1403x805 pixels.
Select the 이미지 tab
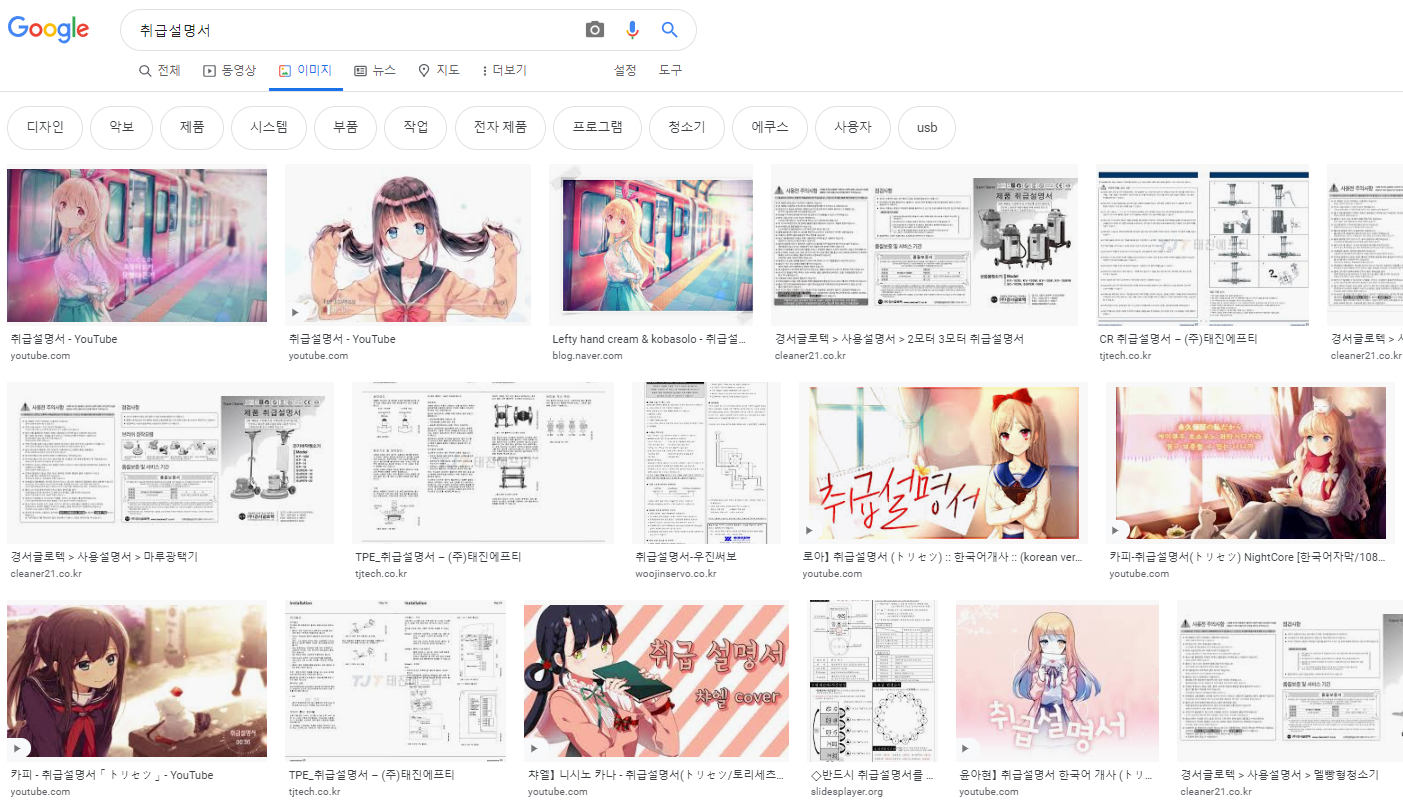click(x=306, y=70)
